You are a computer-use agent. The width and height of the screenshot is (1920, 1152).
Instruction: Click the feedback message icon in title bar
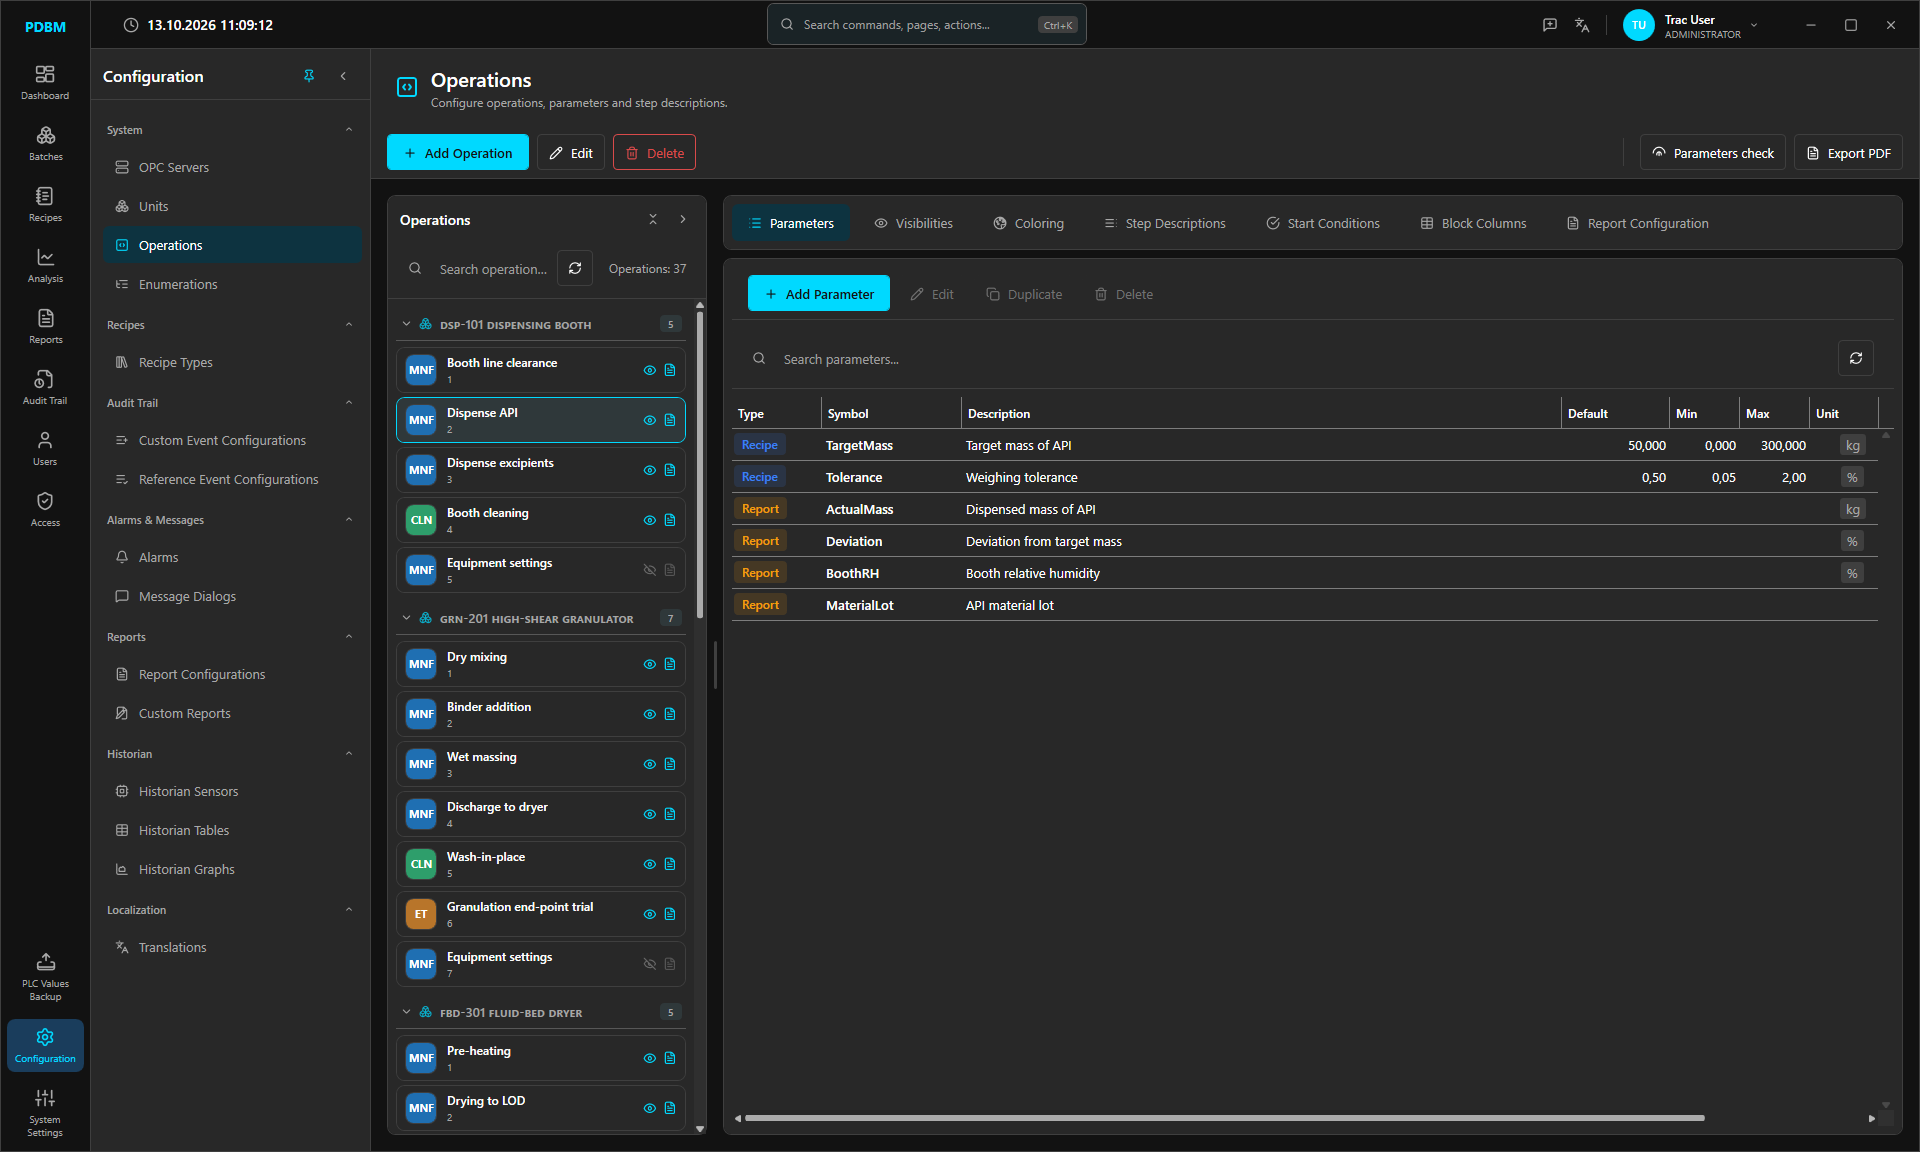pyautogui.click(x=1550, y=25)
